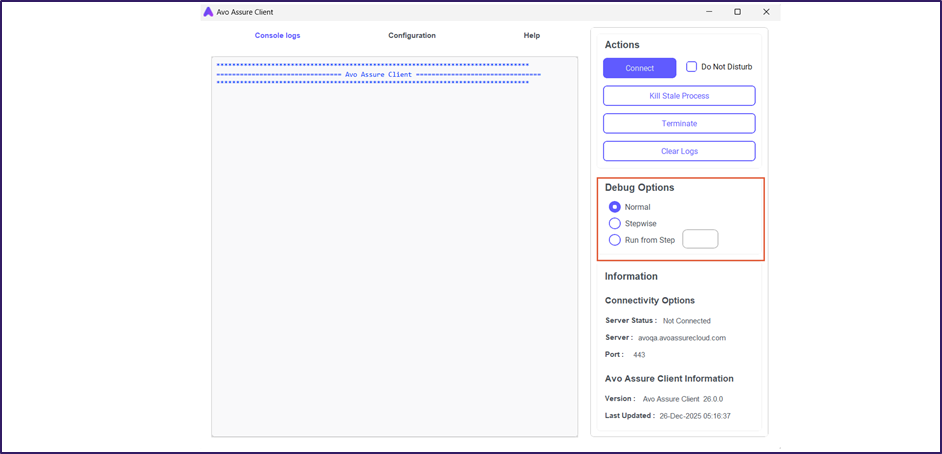Select the Run from Step radio option
The width and height of the screenshot is (942, 454).
(615, 240)
